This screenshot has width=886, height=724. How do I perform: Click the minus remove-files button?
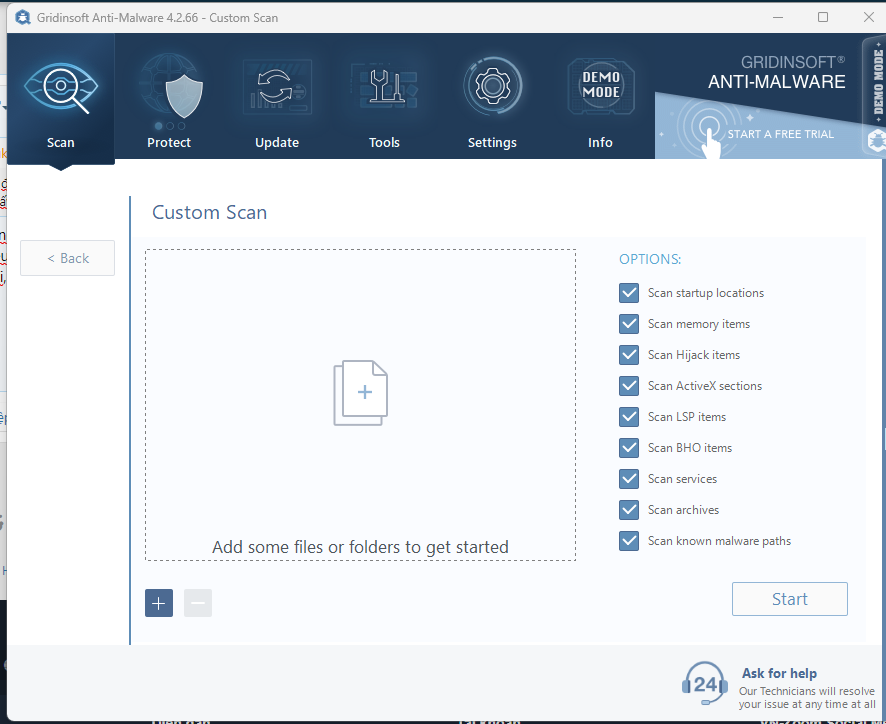click(198, 603)
